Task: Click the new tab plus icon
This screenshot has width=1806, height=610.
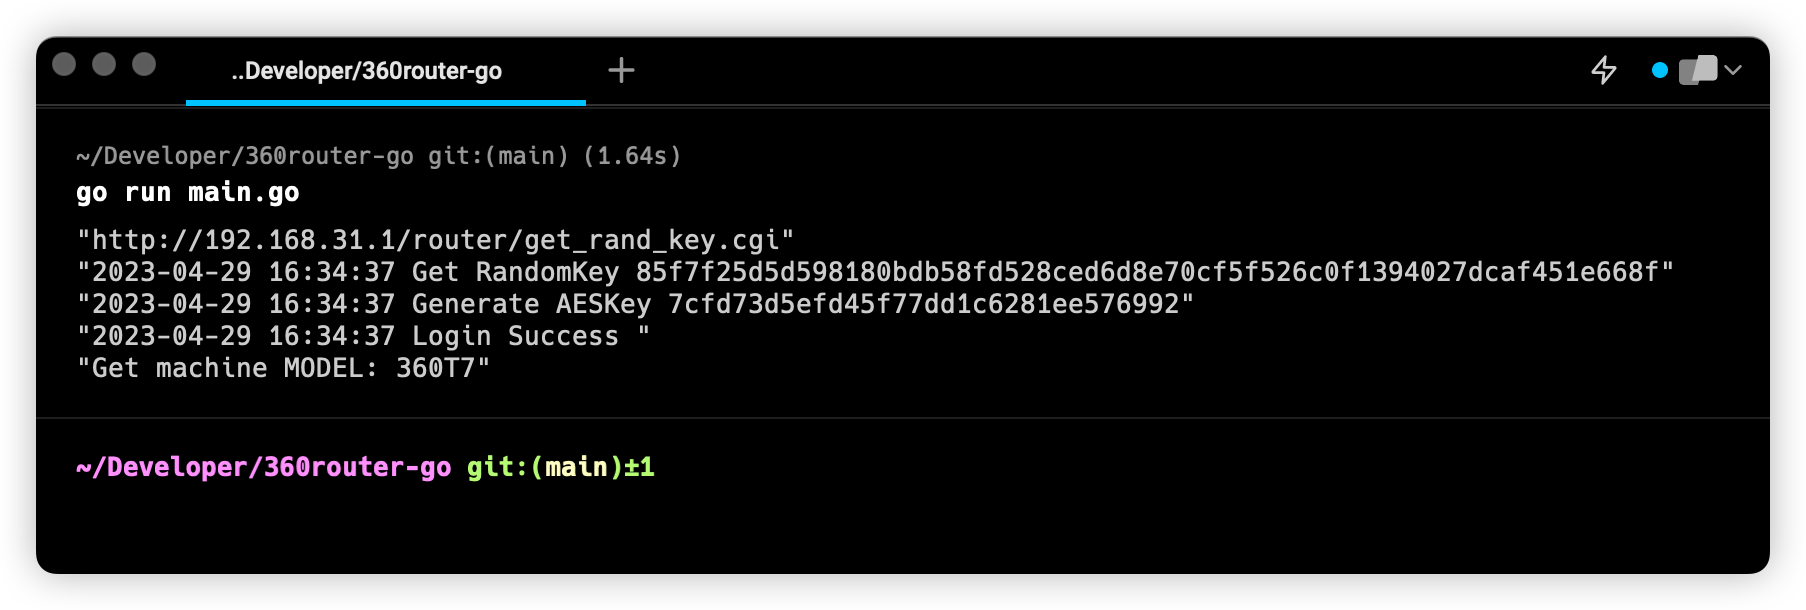Action: 622,70
